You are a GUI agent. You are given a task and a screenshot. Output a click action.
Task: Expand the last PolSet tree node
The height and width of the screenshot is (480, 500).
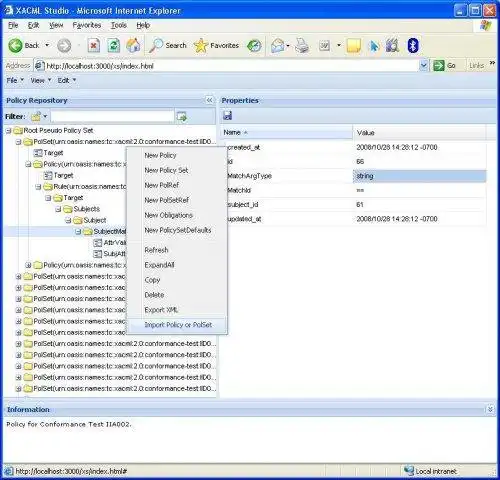(x=19, y=389)
